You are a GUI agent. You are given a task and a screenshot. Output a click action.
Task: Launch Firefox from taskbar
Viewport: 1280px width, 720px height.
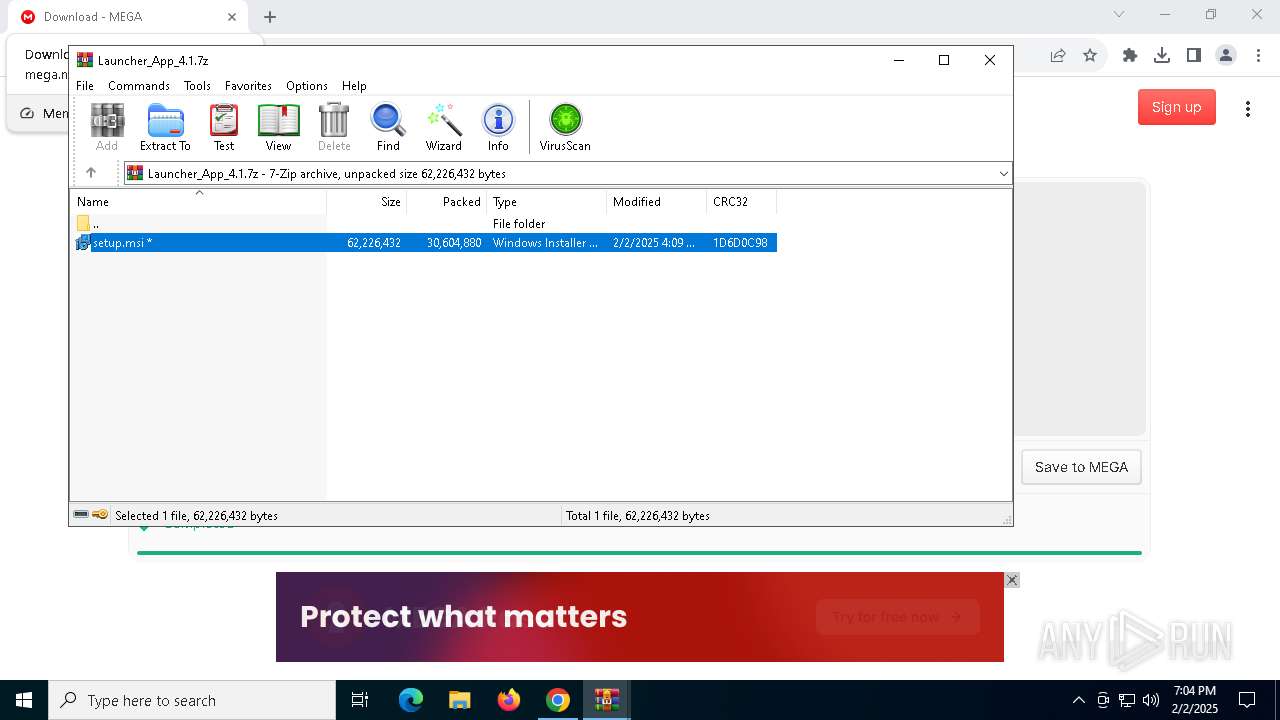(509, 700)
